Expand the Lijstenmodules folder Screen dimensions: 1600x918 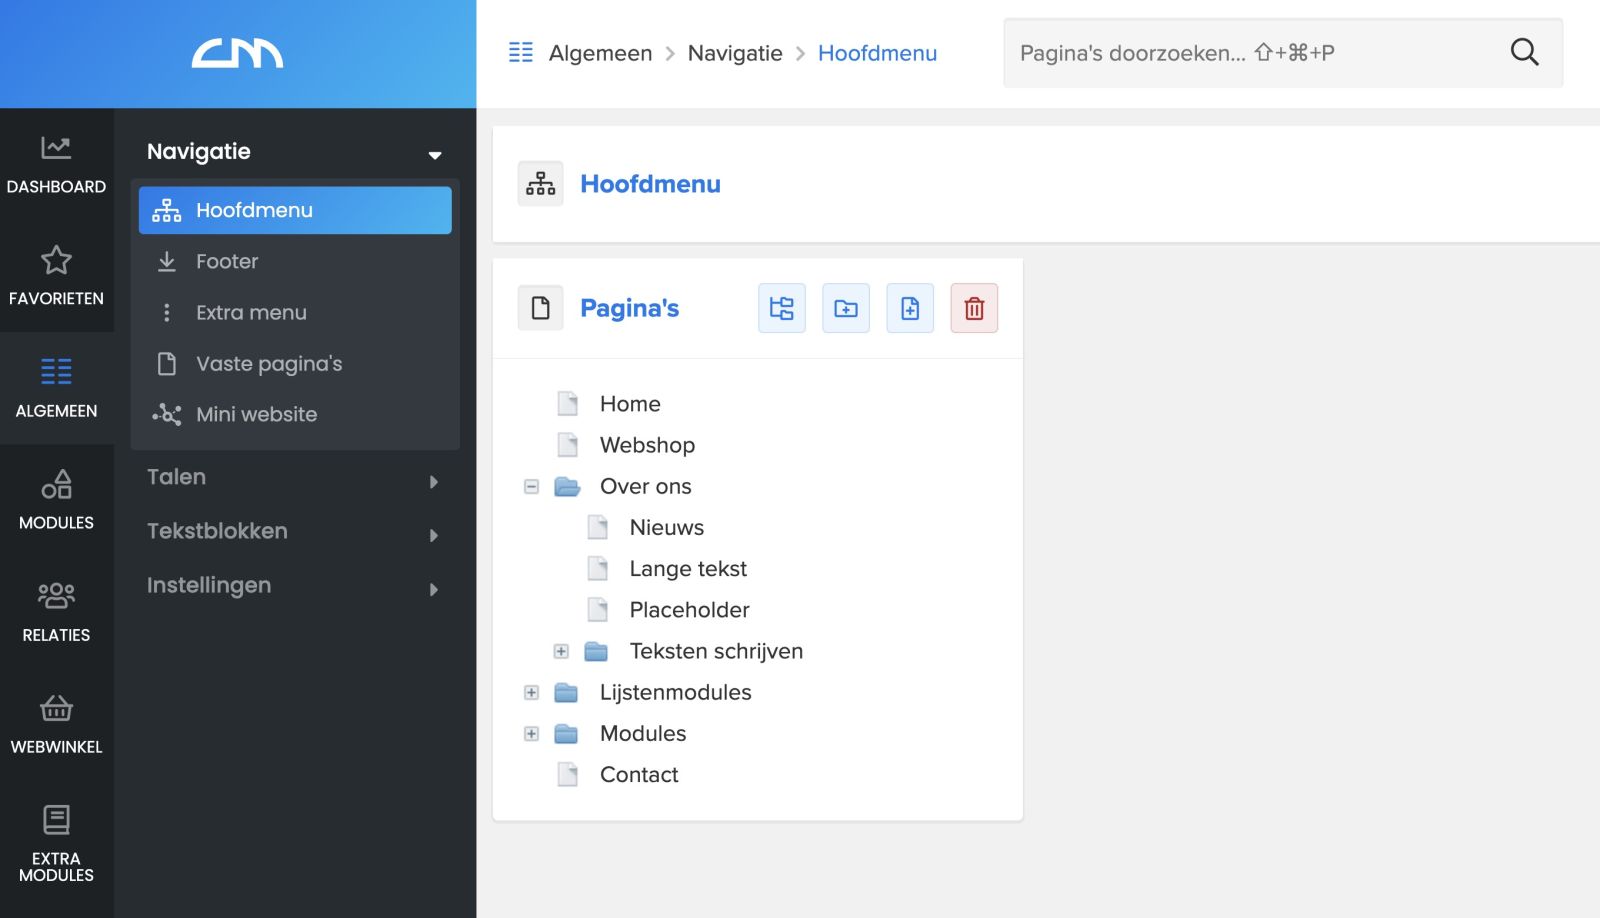pyautogui.click(x=531, y=692)
